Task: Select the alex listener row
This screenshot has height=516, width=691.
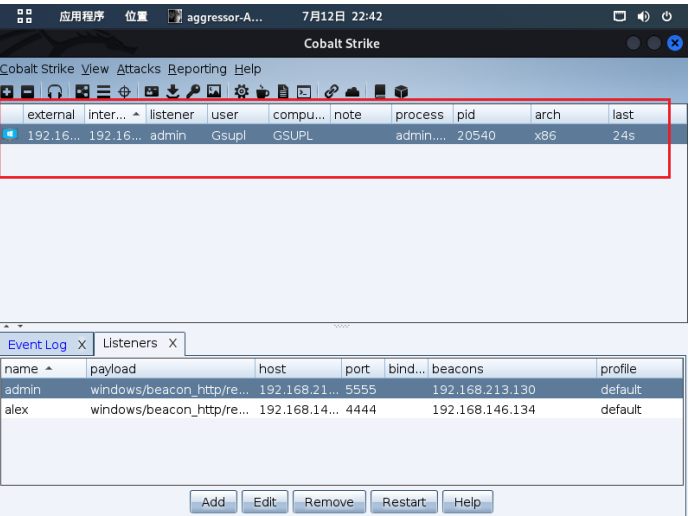Action: (342, 409)
